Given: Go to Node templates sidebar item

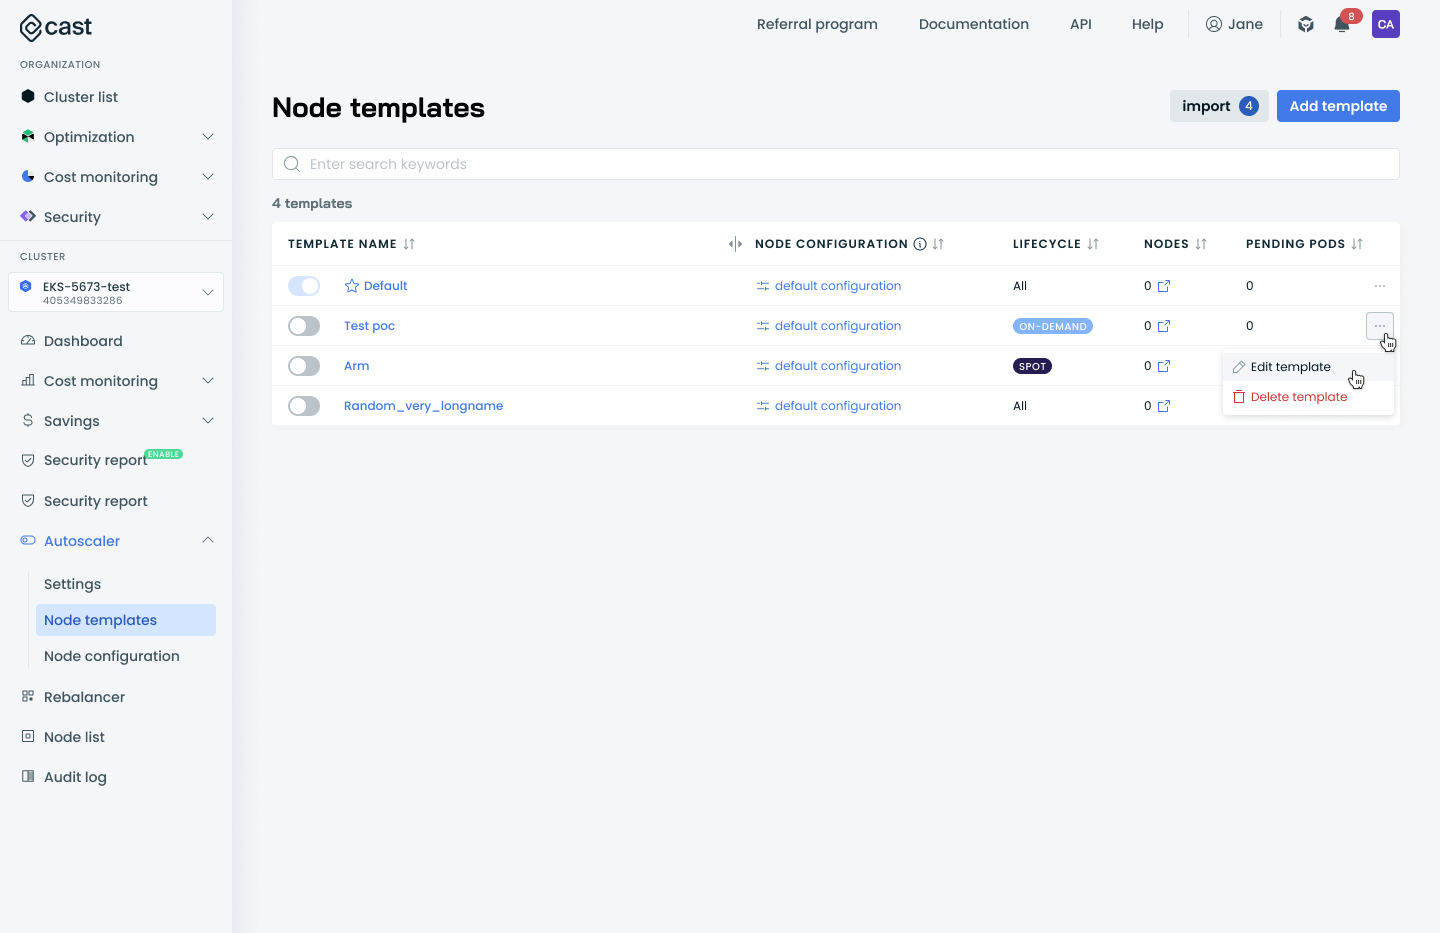Looking at the screenshot, I should click(126, 620).
